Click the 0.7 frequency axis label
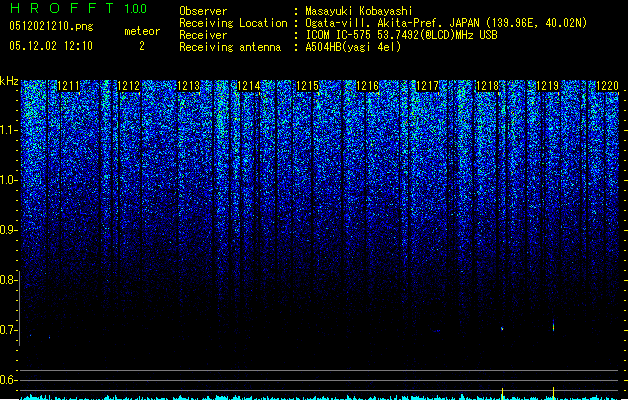The width and height of the screenshot is (629, 400). (x=8, y=330)
